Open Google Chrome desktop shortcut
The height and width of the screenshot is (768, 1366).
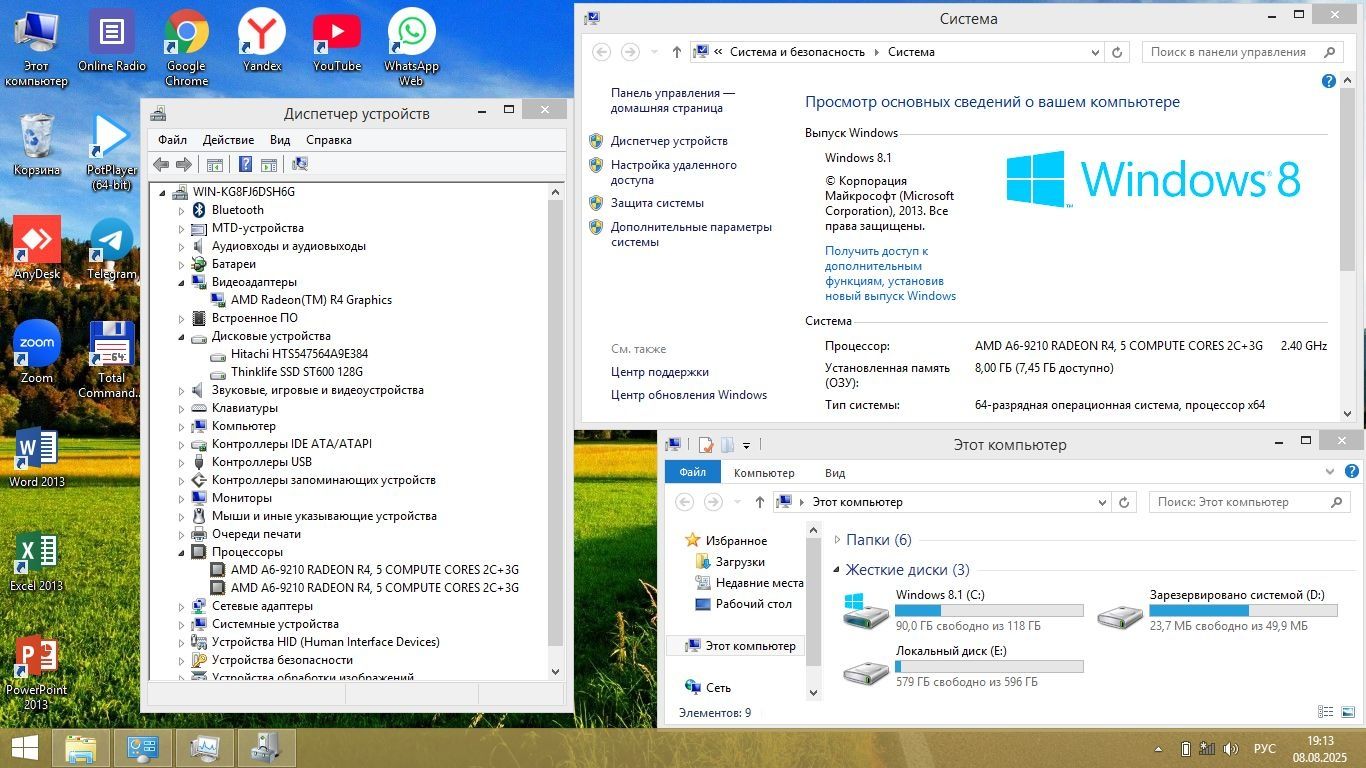pyautogui.click(x=186, y=47)
